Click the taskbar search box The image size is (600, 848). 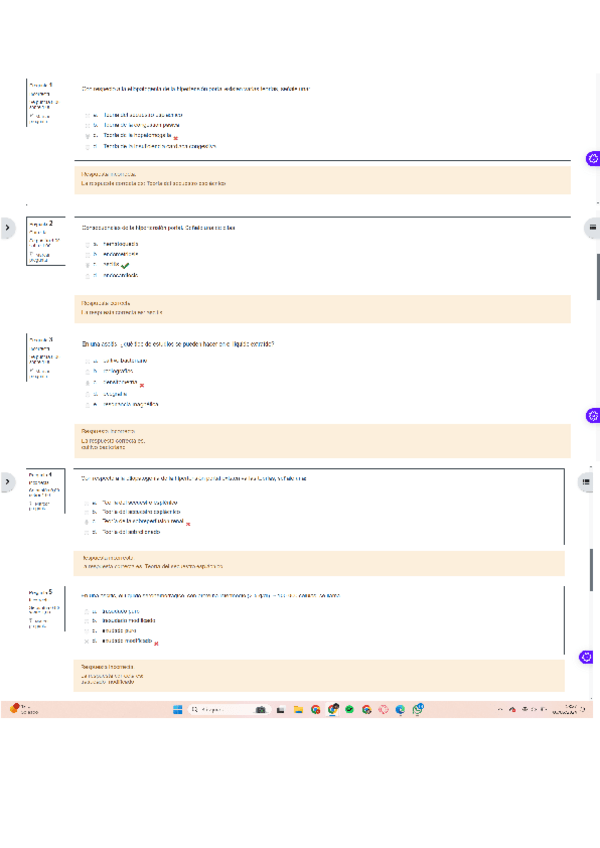pos(217,710)
